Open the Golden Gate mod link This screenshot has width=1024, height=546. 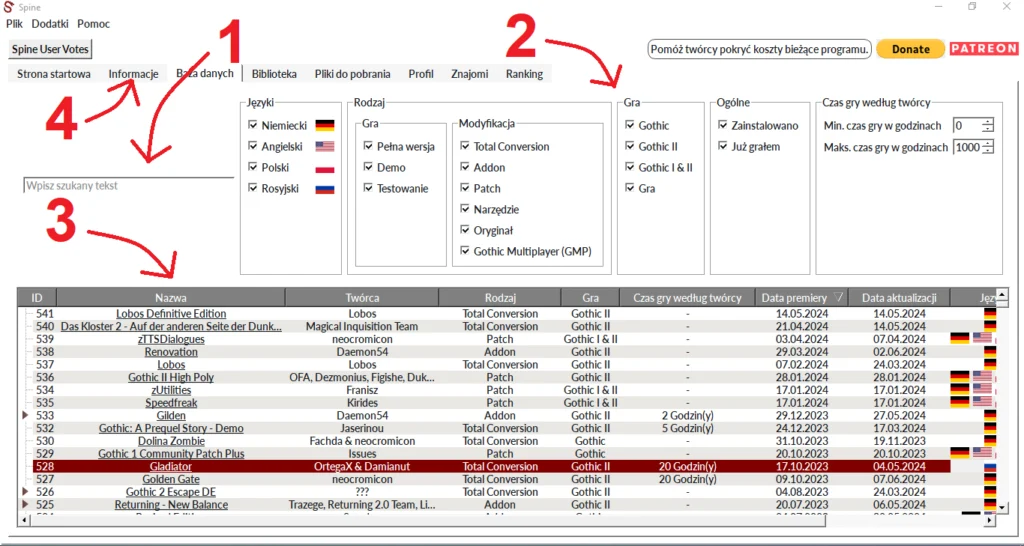point(171,479)
